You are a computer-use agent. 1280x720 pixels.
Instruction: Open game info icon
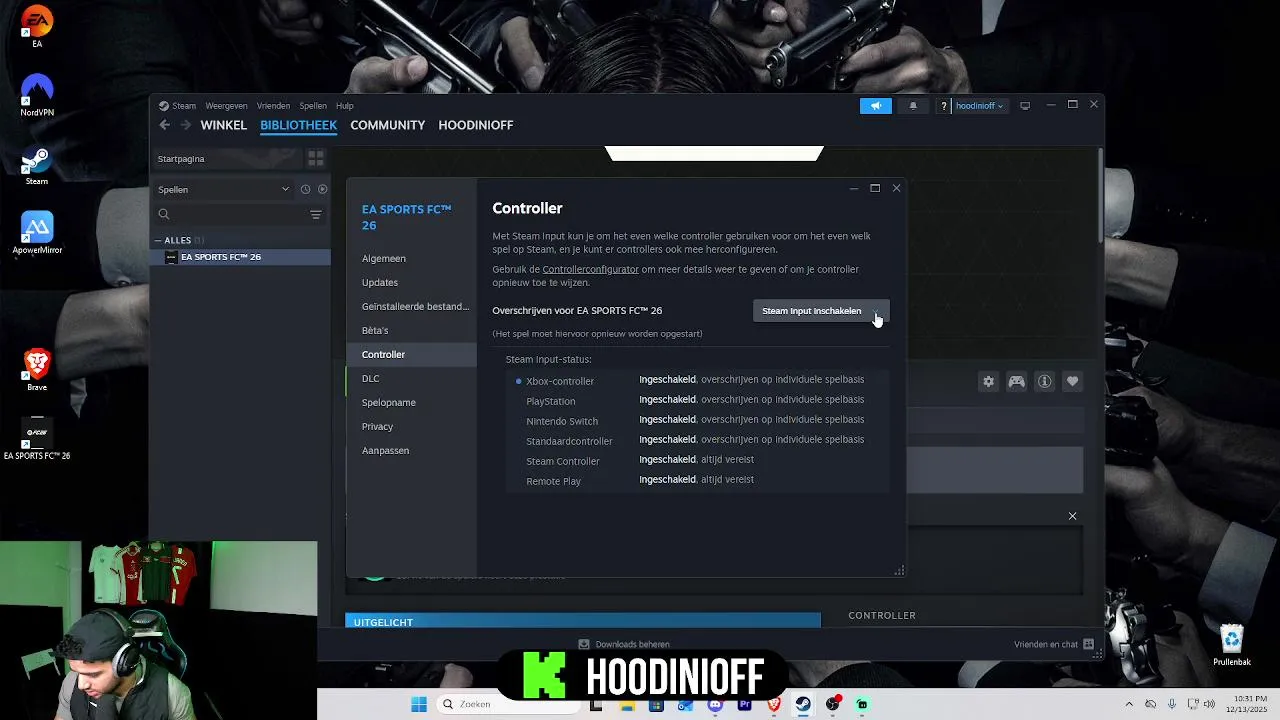tap(1044, 381)
